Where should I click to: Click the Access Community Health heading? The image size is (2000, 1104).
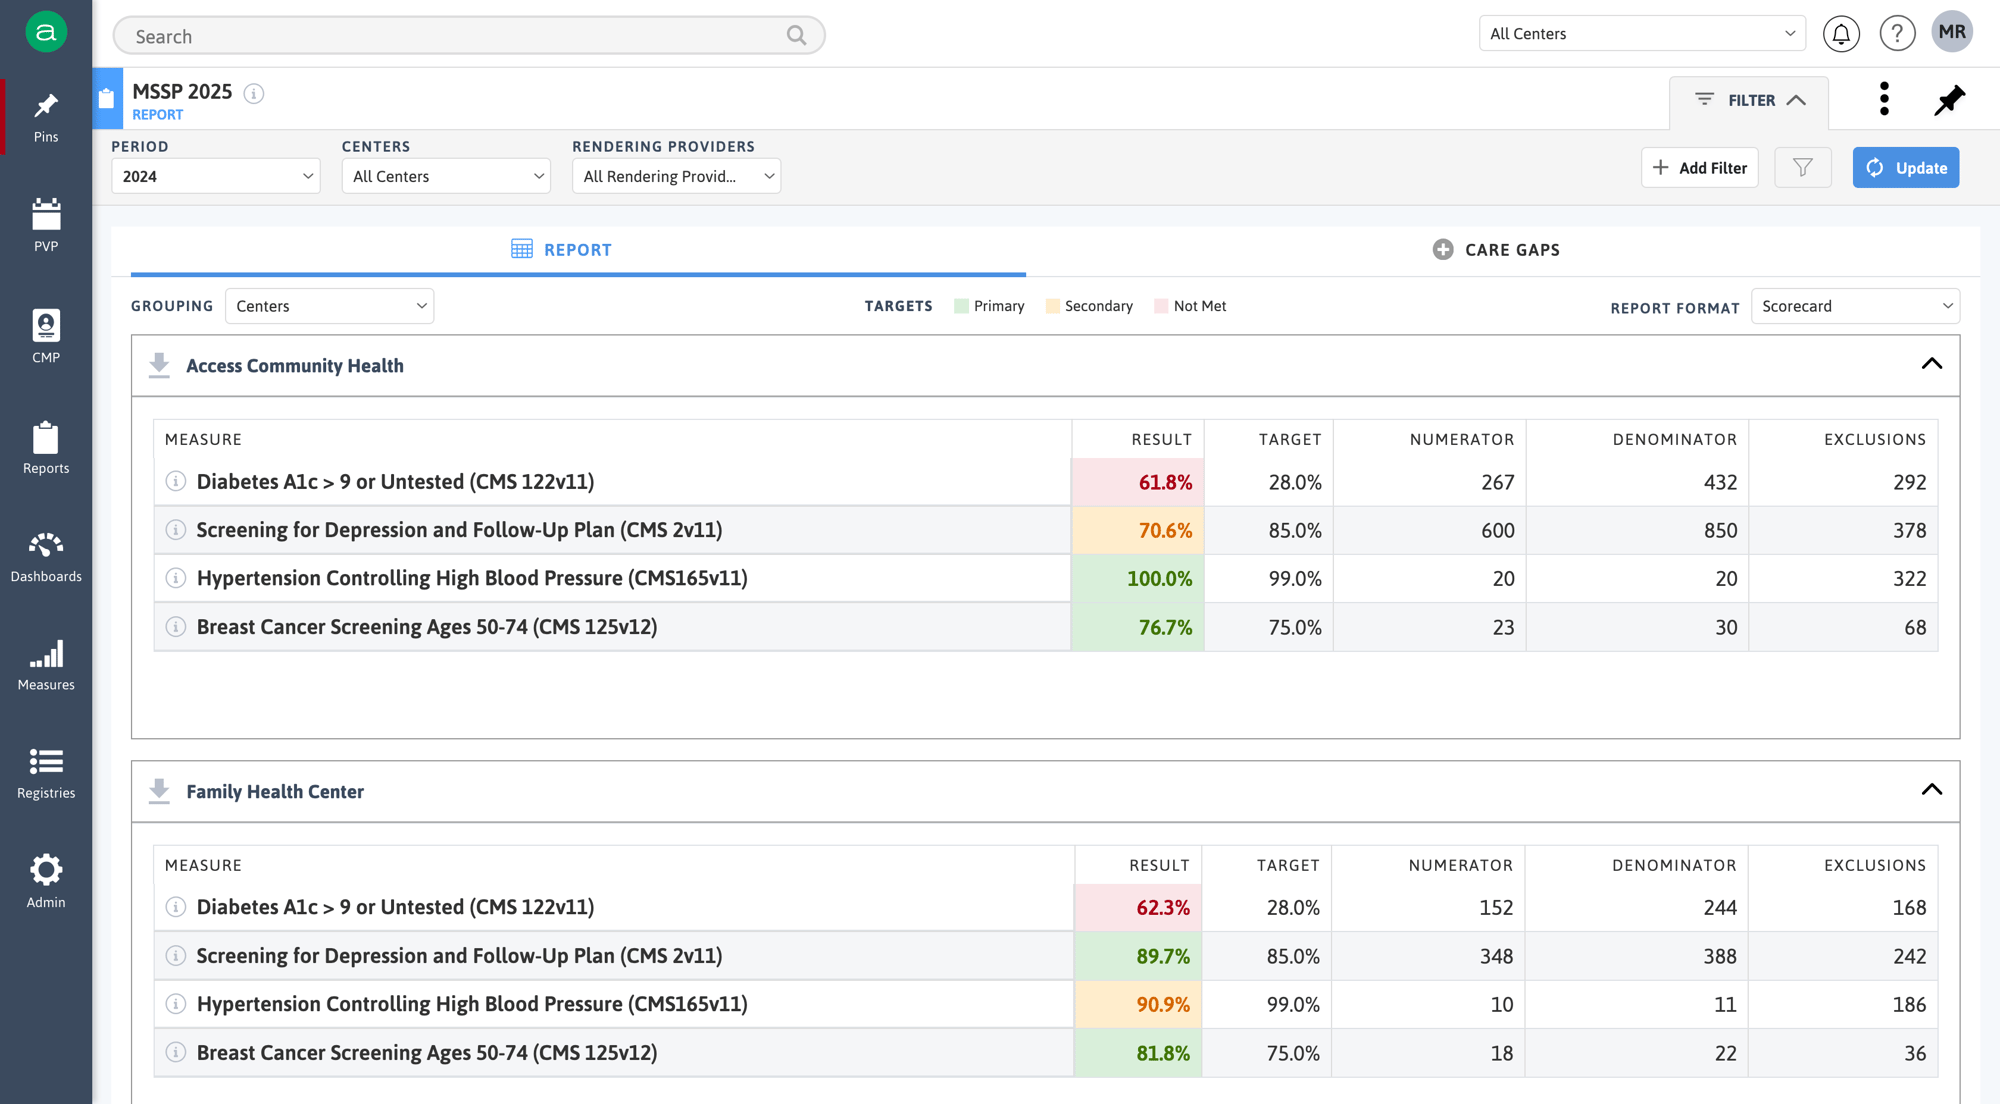(295, 366)
